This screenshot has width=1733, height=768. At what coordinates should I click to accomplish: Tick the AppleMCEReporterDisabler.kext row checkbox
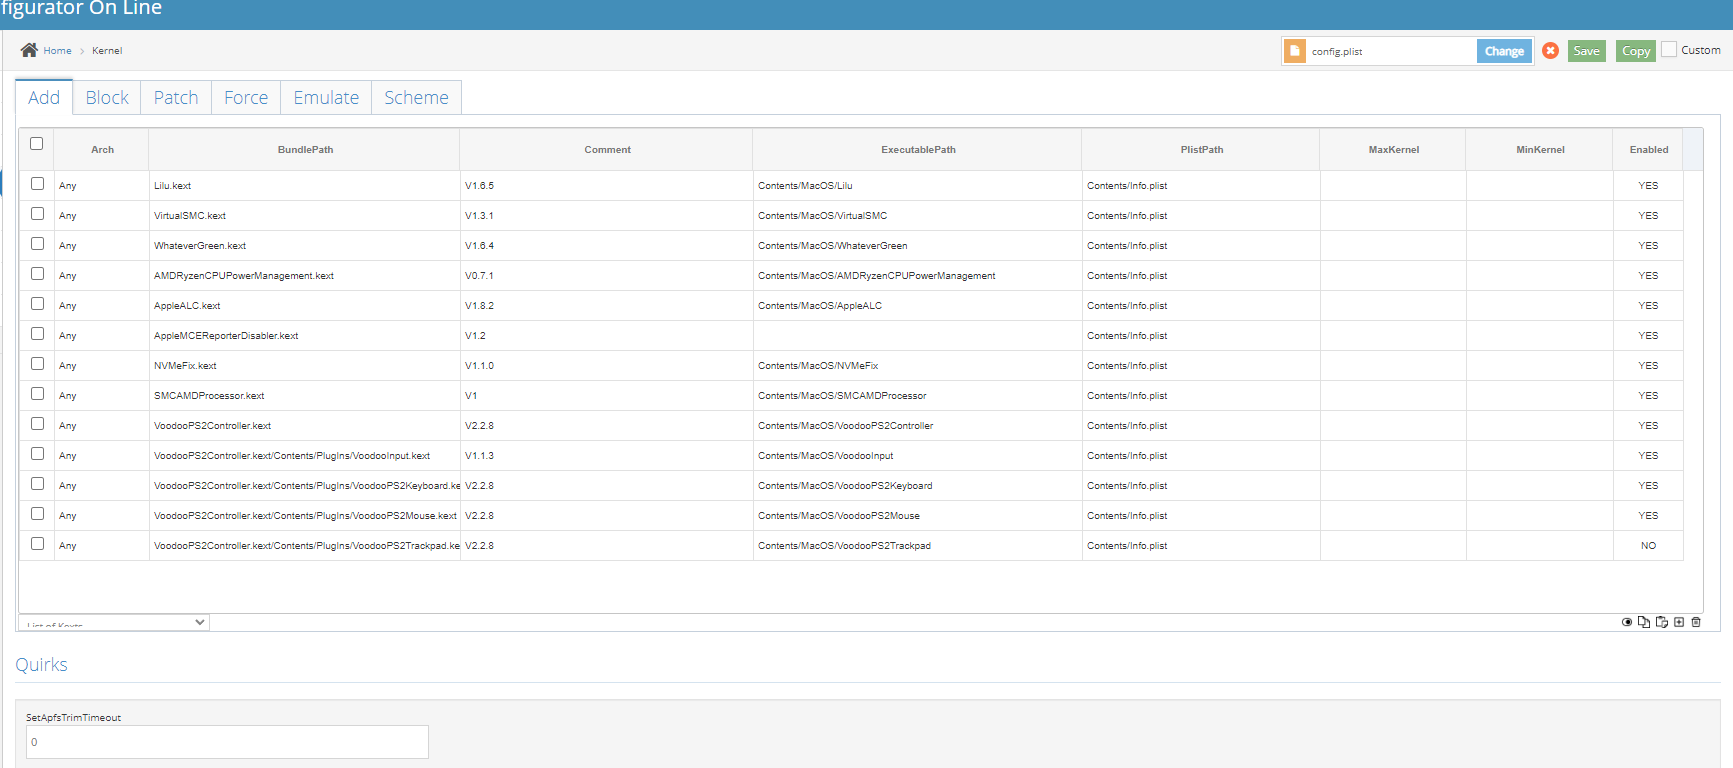click(x=38, y=334)
